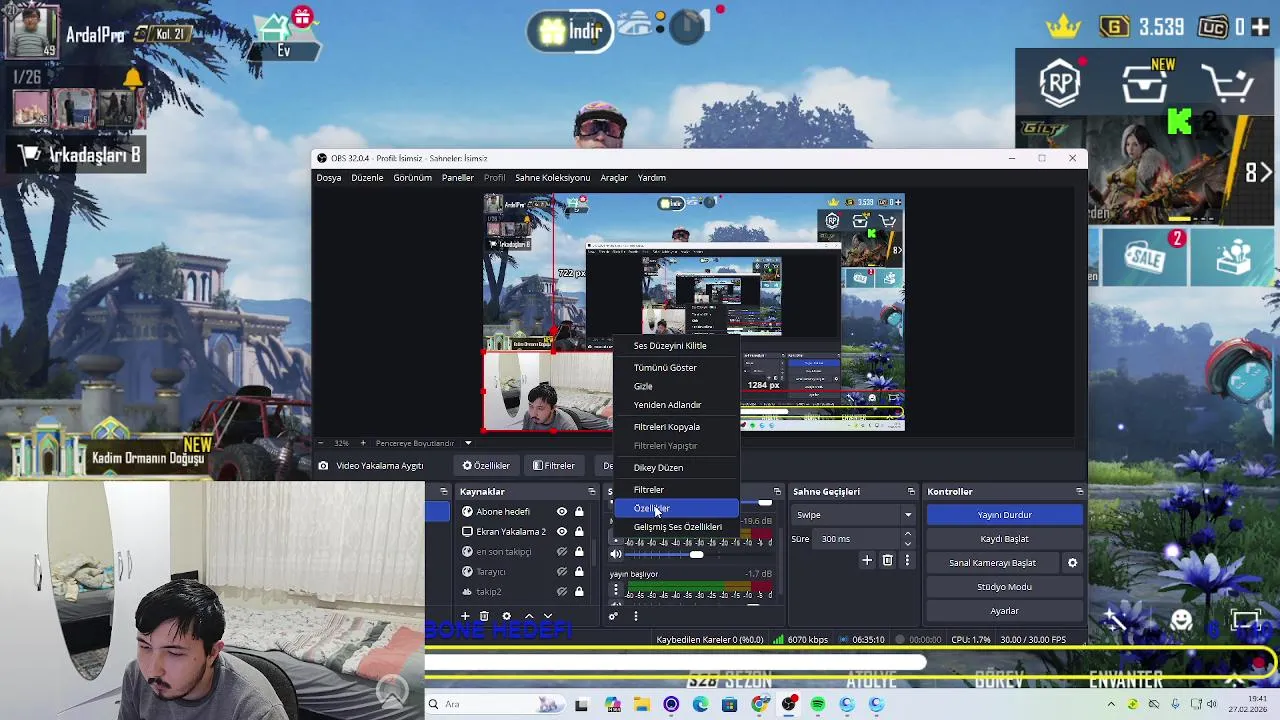Open transition properties kebab menu
Screen dimensions: 1280x720
click(907, 561)
